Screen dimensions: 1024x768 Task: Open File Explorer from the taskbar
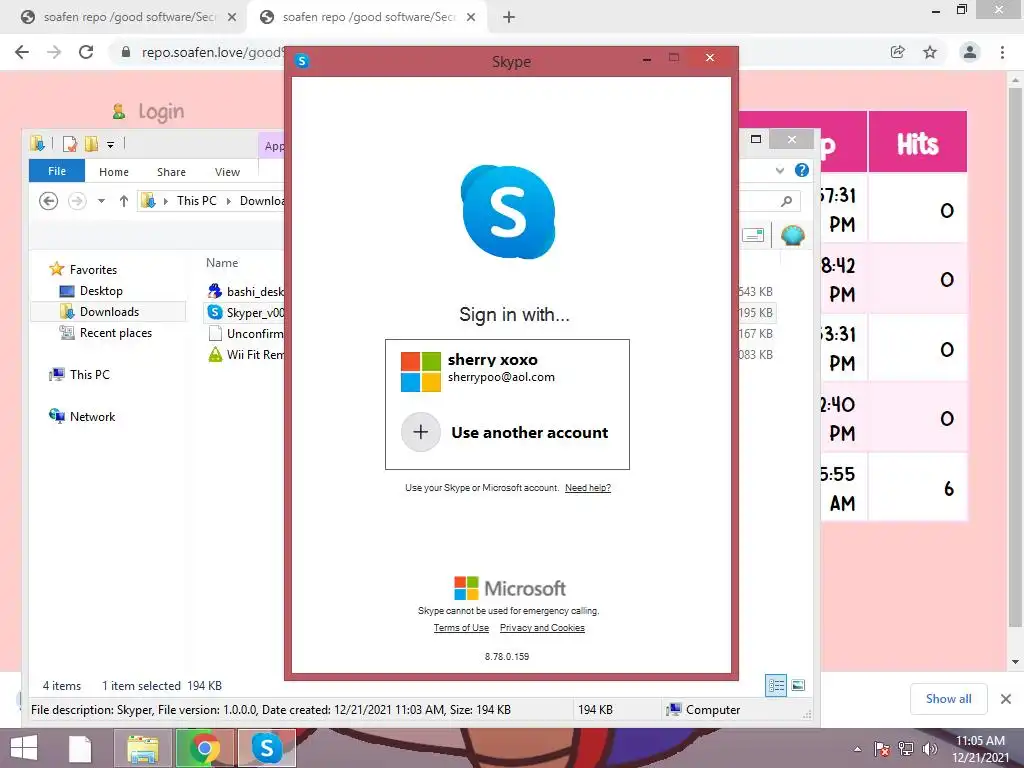click(142, 748)
